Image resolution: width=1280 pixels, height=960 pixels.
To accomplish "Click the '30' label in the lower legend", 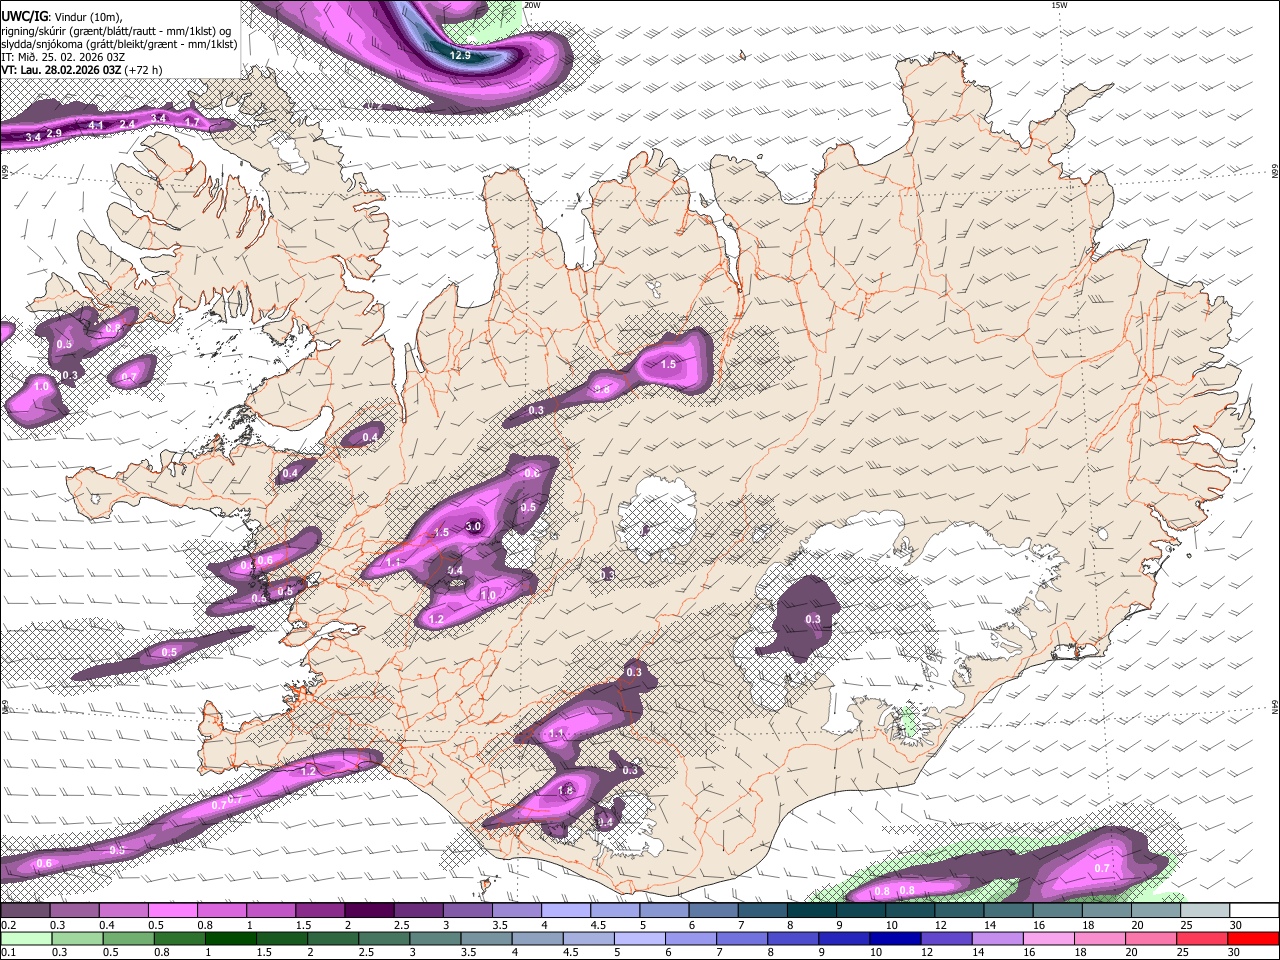I will coord(1235,953).
